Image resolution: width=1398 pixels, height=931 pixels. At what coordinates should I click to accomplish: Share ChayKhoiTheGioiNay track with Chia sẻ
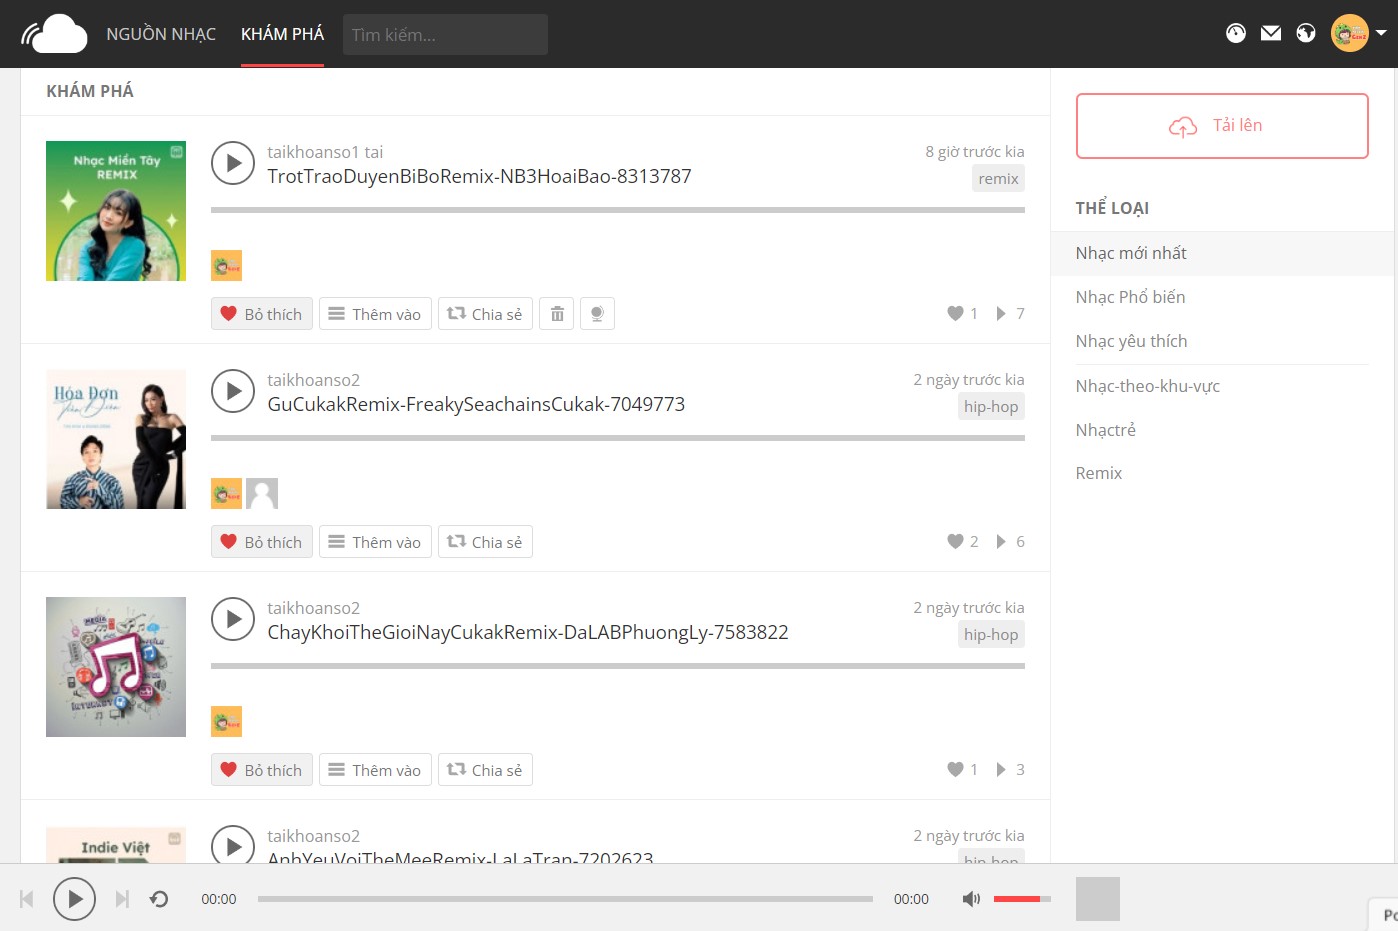(x=485, y=770)
